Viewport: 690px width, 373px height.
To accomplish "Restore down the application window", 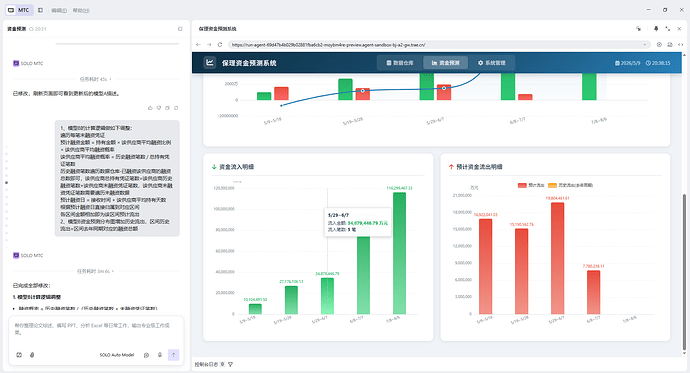I will (x=665, y=10).
